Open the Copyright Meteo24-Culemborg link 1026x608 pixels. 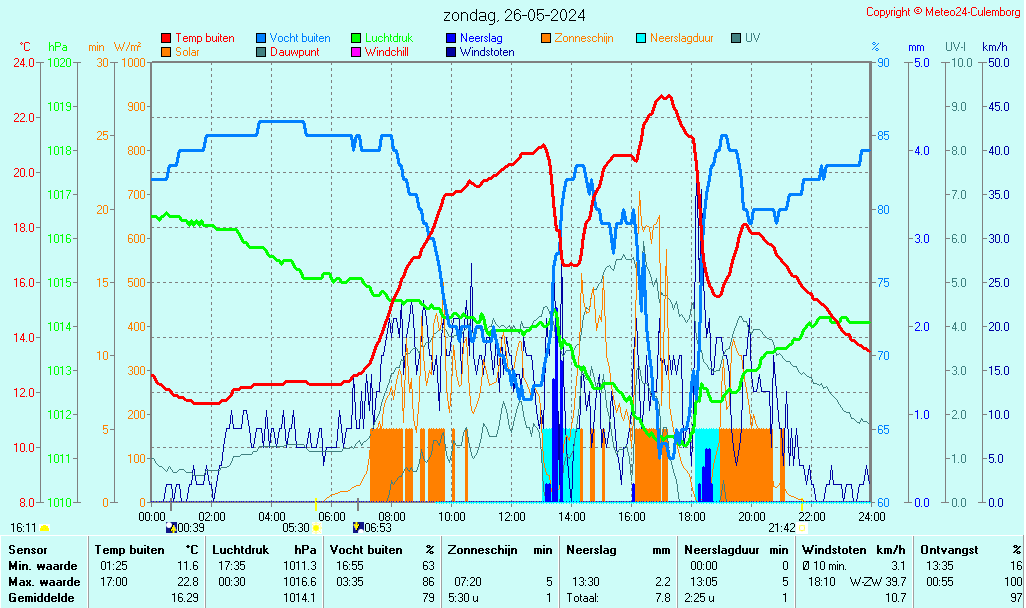942,12
